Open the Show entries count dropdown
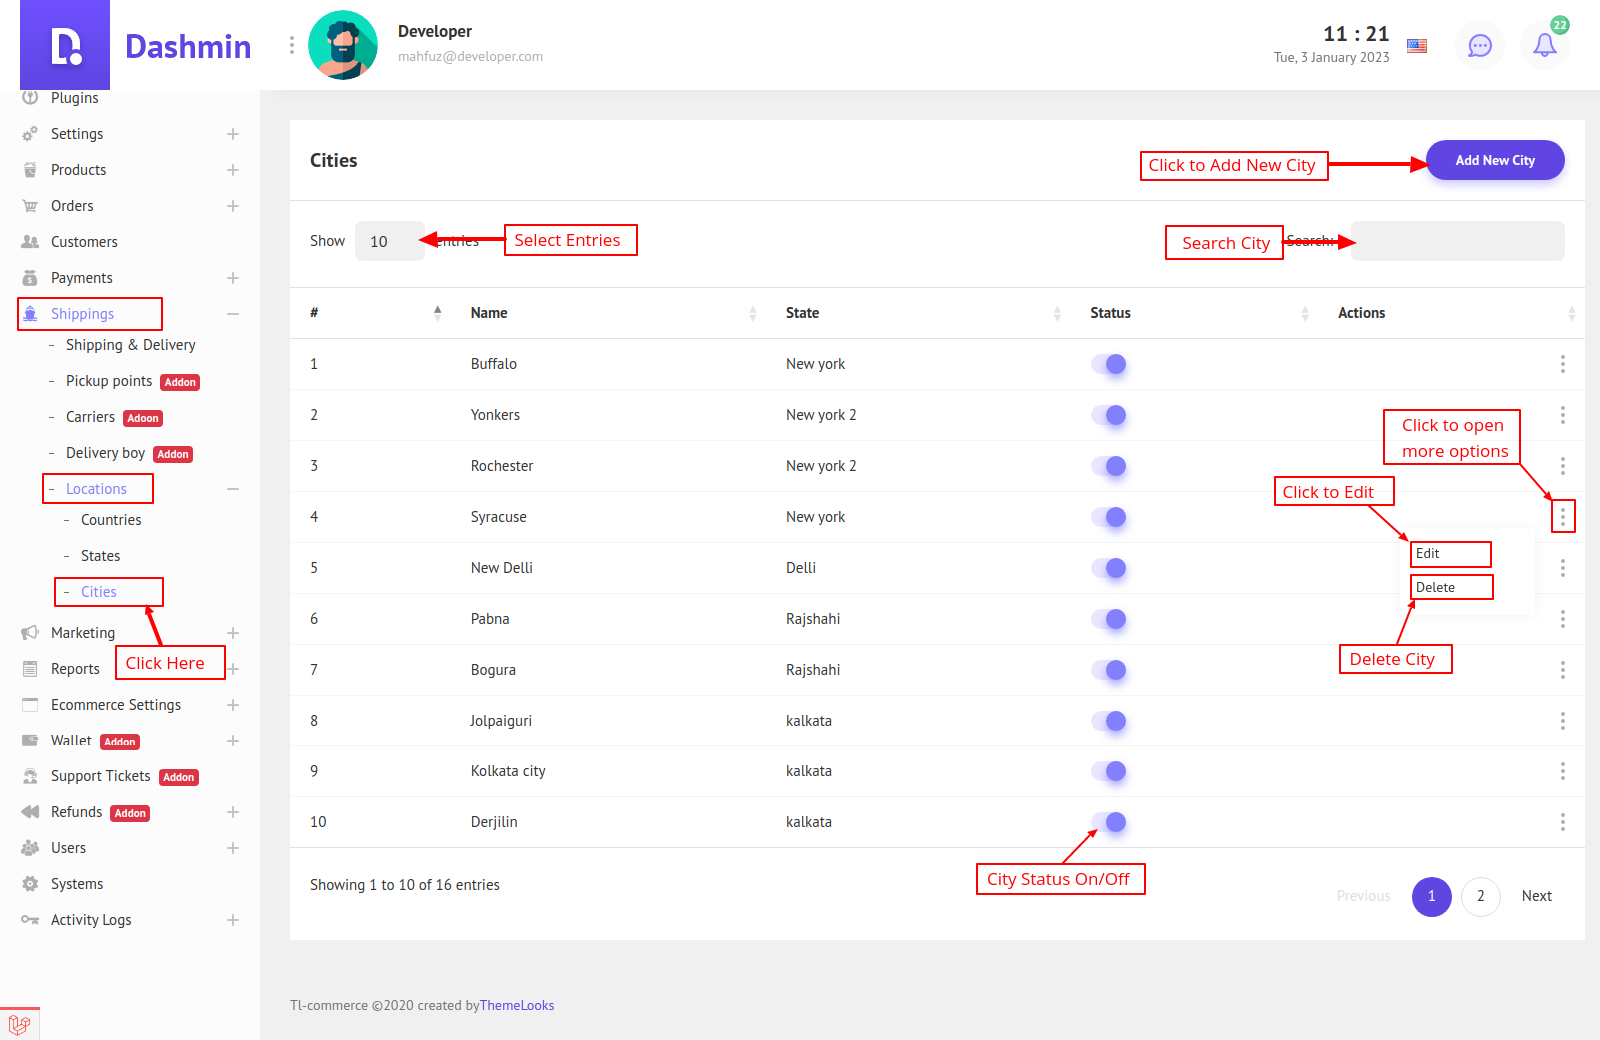Image resolution: width=1600 pixels, height=1040 pixels. (x=389, y=241)
